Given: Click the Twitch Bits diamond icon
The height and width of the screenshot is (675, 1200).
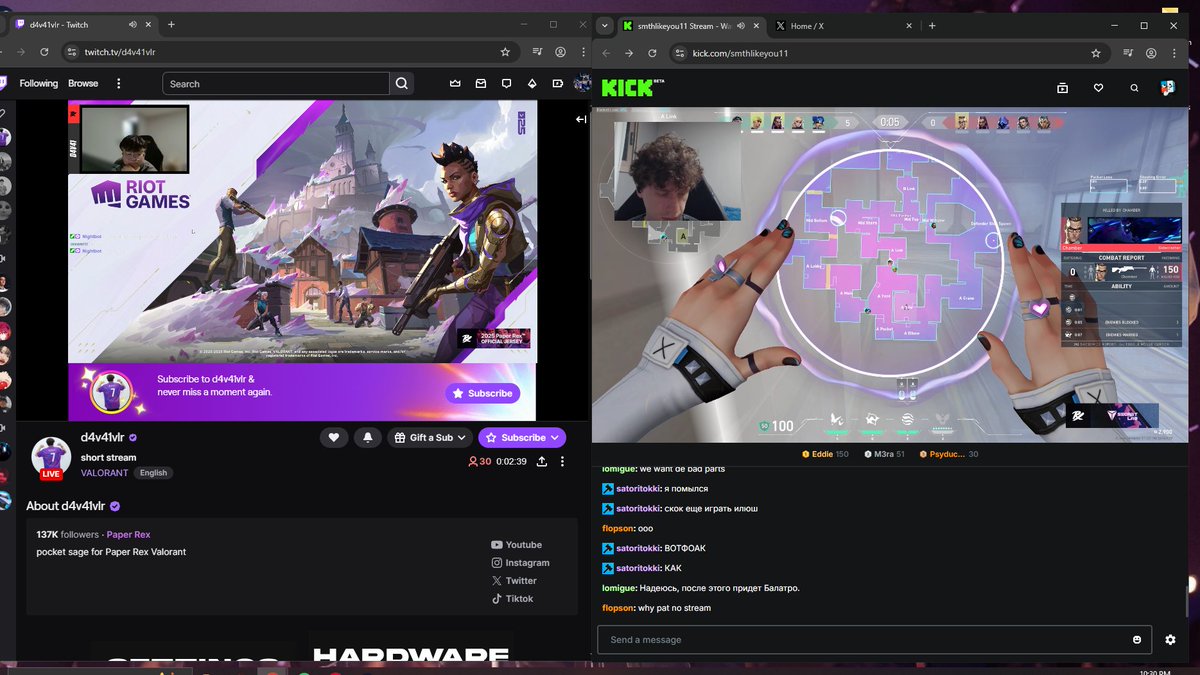Looking at the screenshot, I should 532,84.
